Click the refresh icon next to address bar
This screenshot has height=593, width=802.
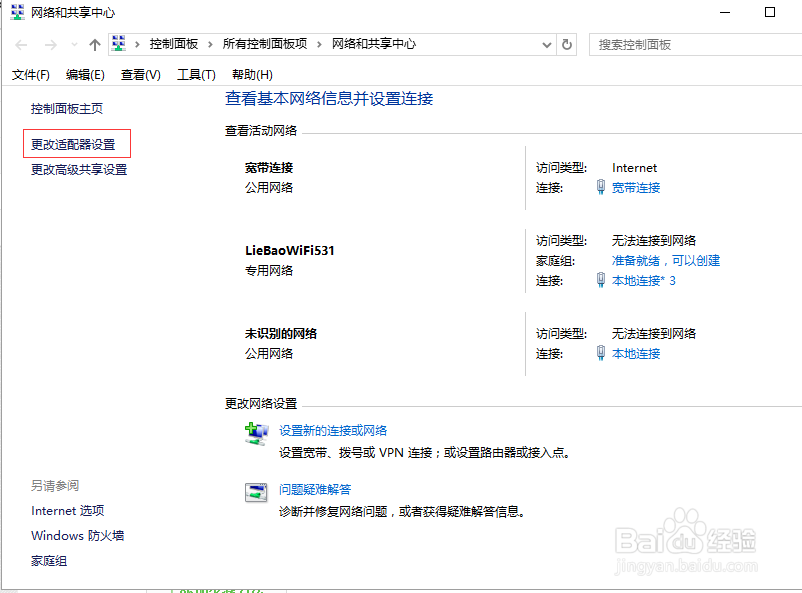pyautogui.click(x=566, y=43)
